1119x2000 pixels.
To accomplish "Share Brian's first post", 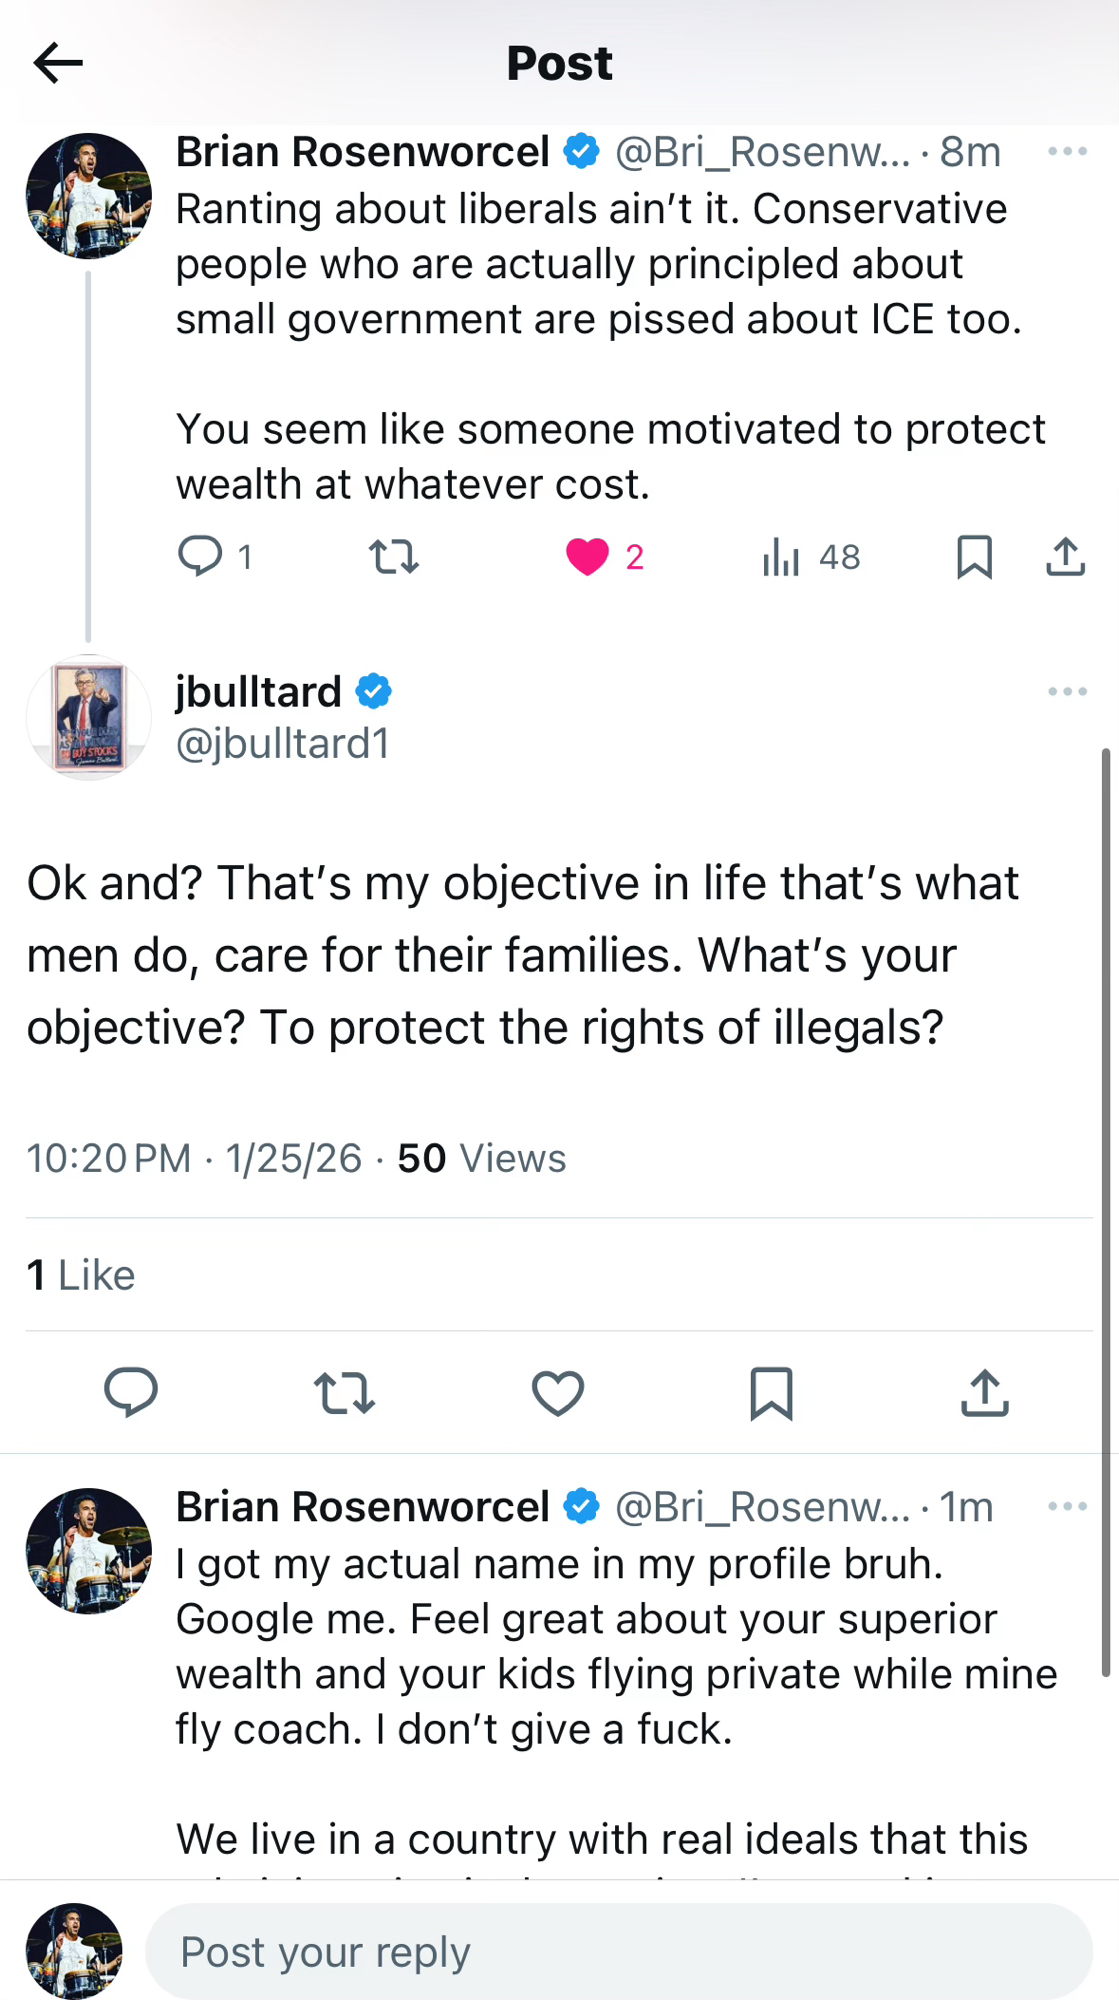I will pyautogui.click(x=1065, y=557).
